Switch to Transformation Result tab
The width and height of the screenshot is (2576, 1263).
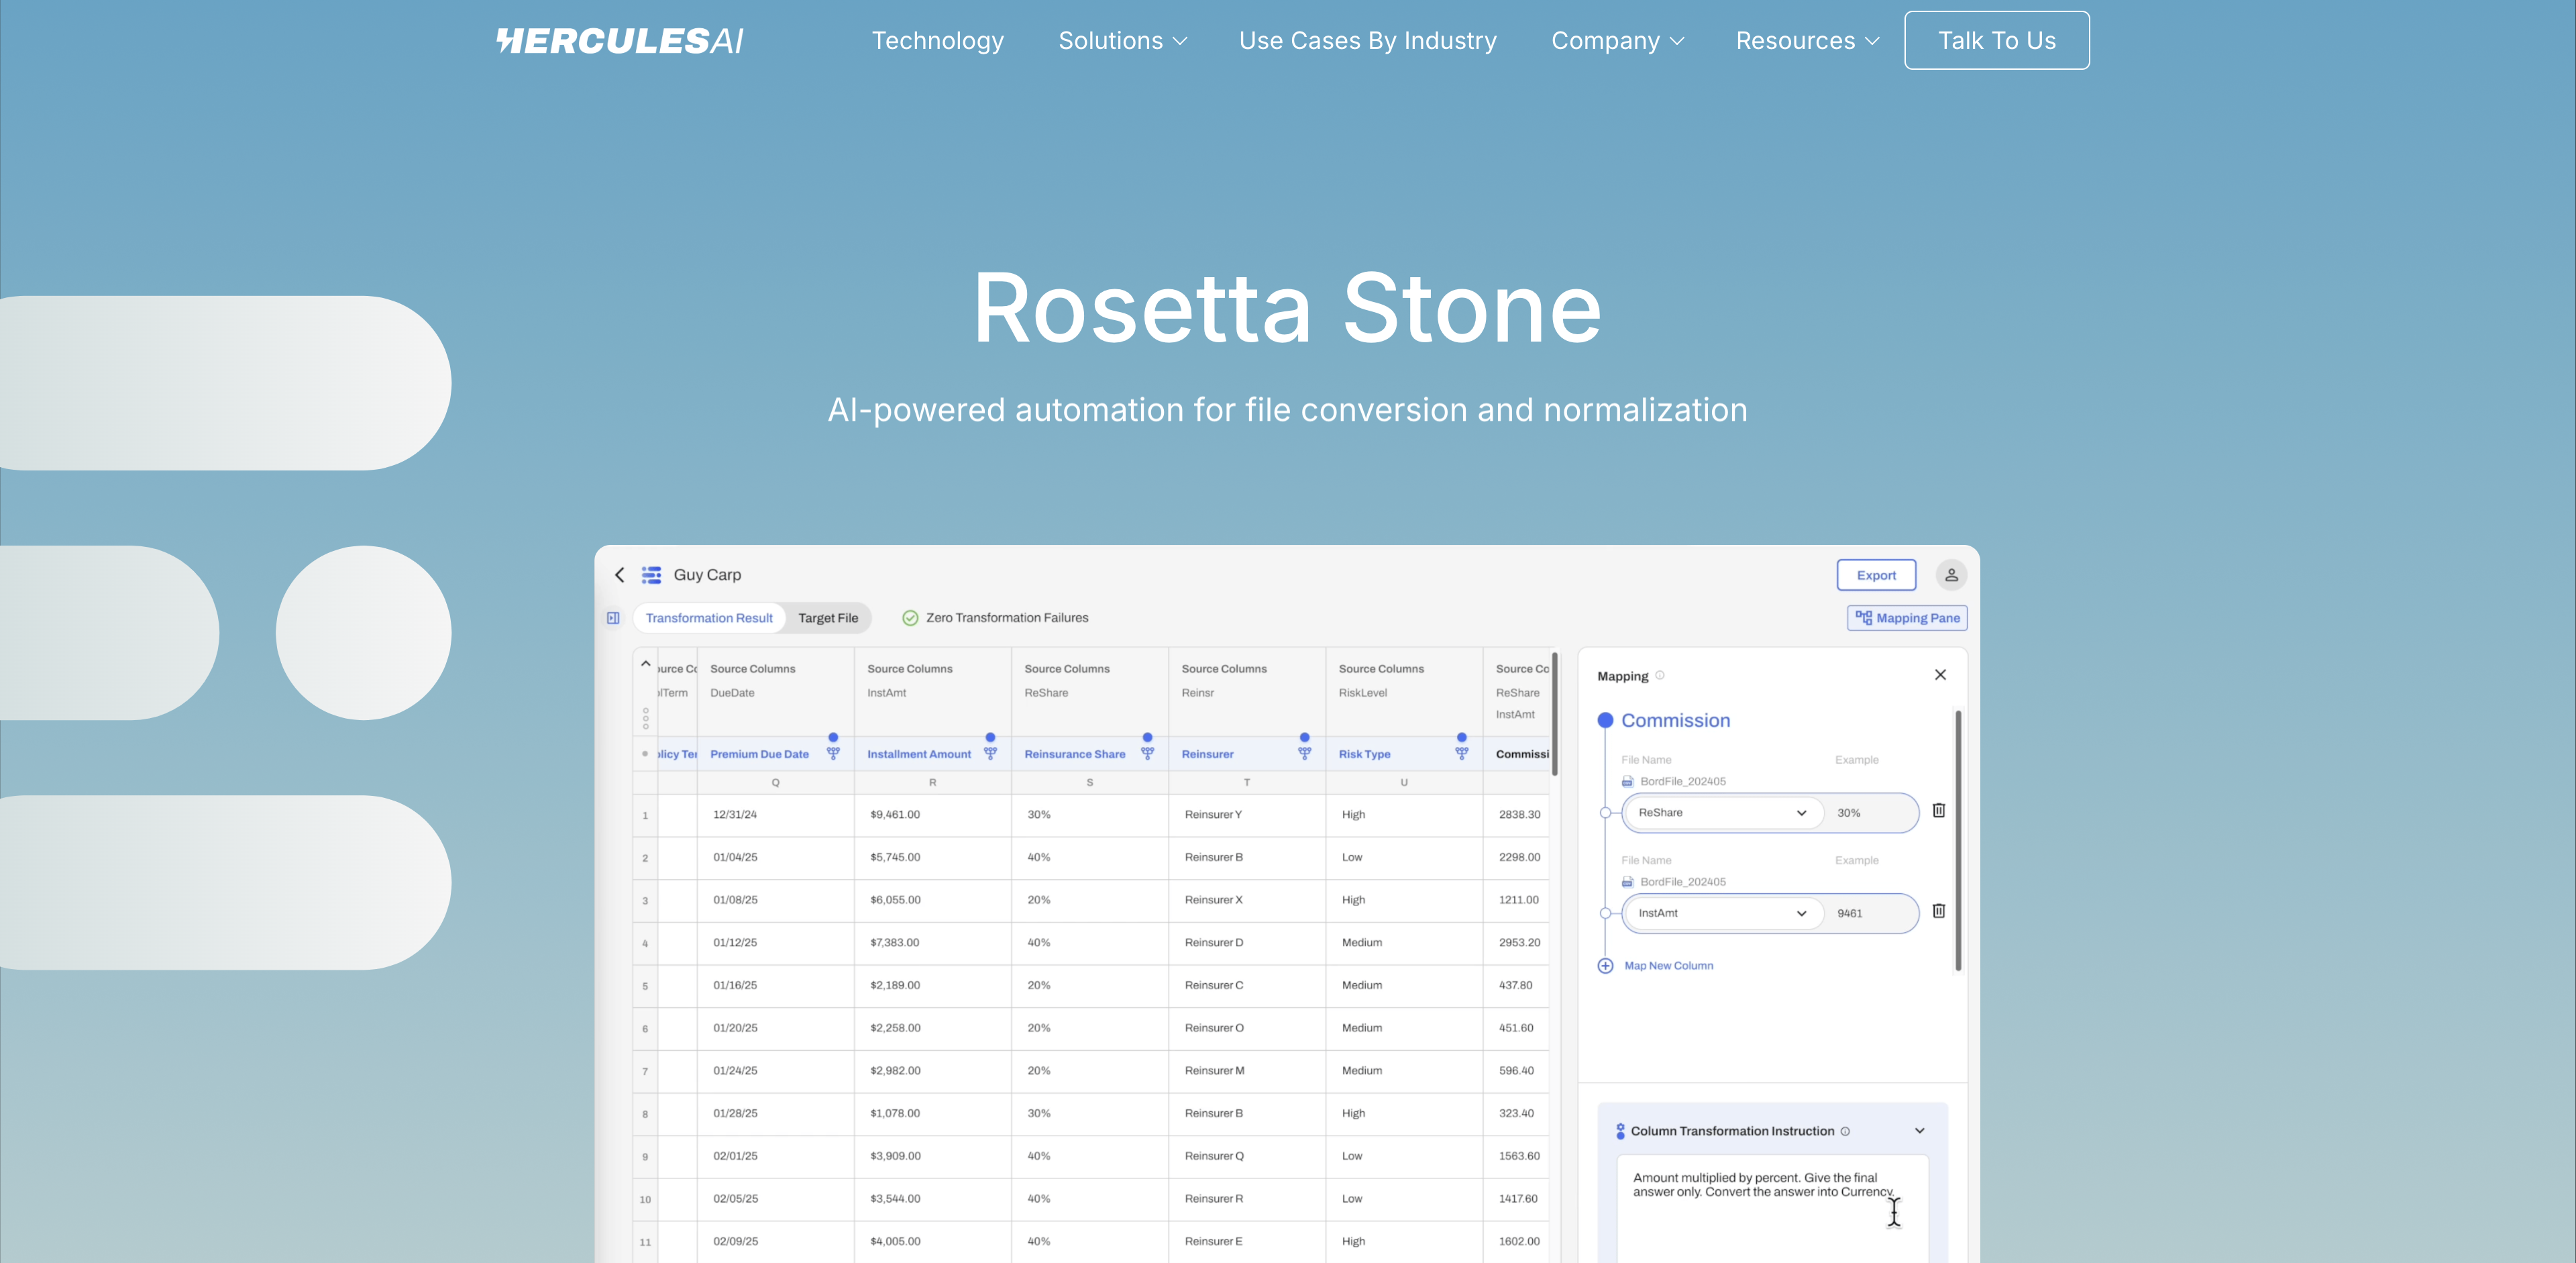pos(709,618)
